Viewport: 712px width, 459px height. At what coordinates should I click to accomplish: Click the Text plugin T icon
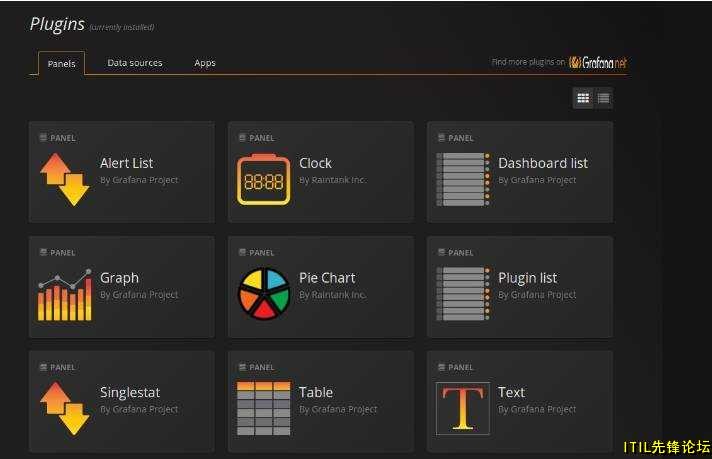tap(463, 409)
